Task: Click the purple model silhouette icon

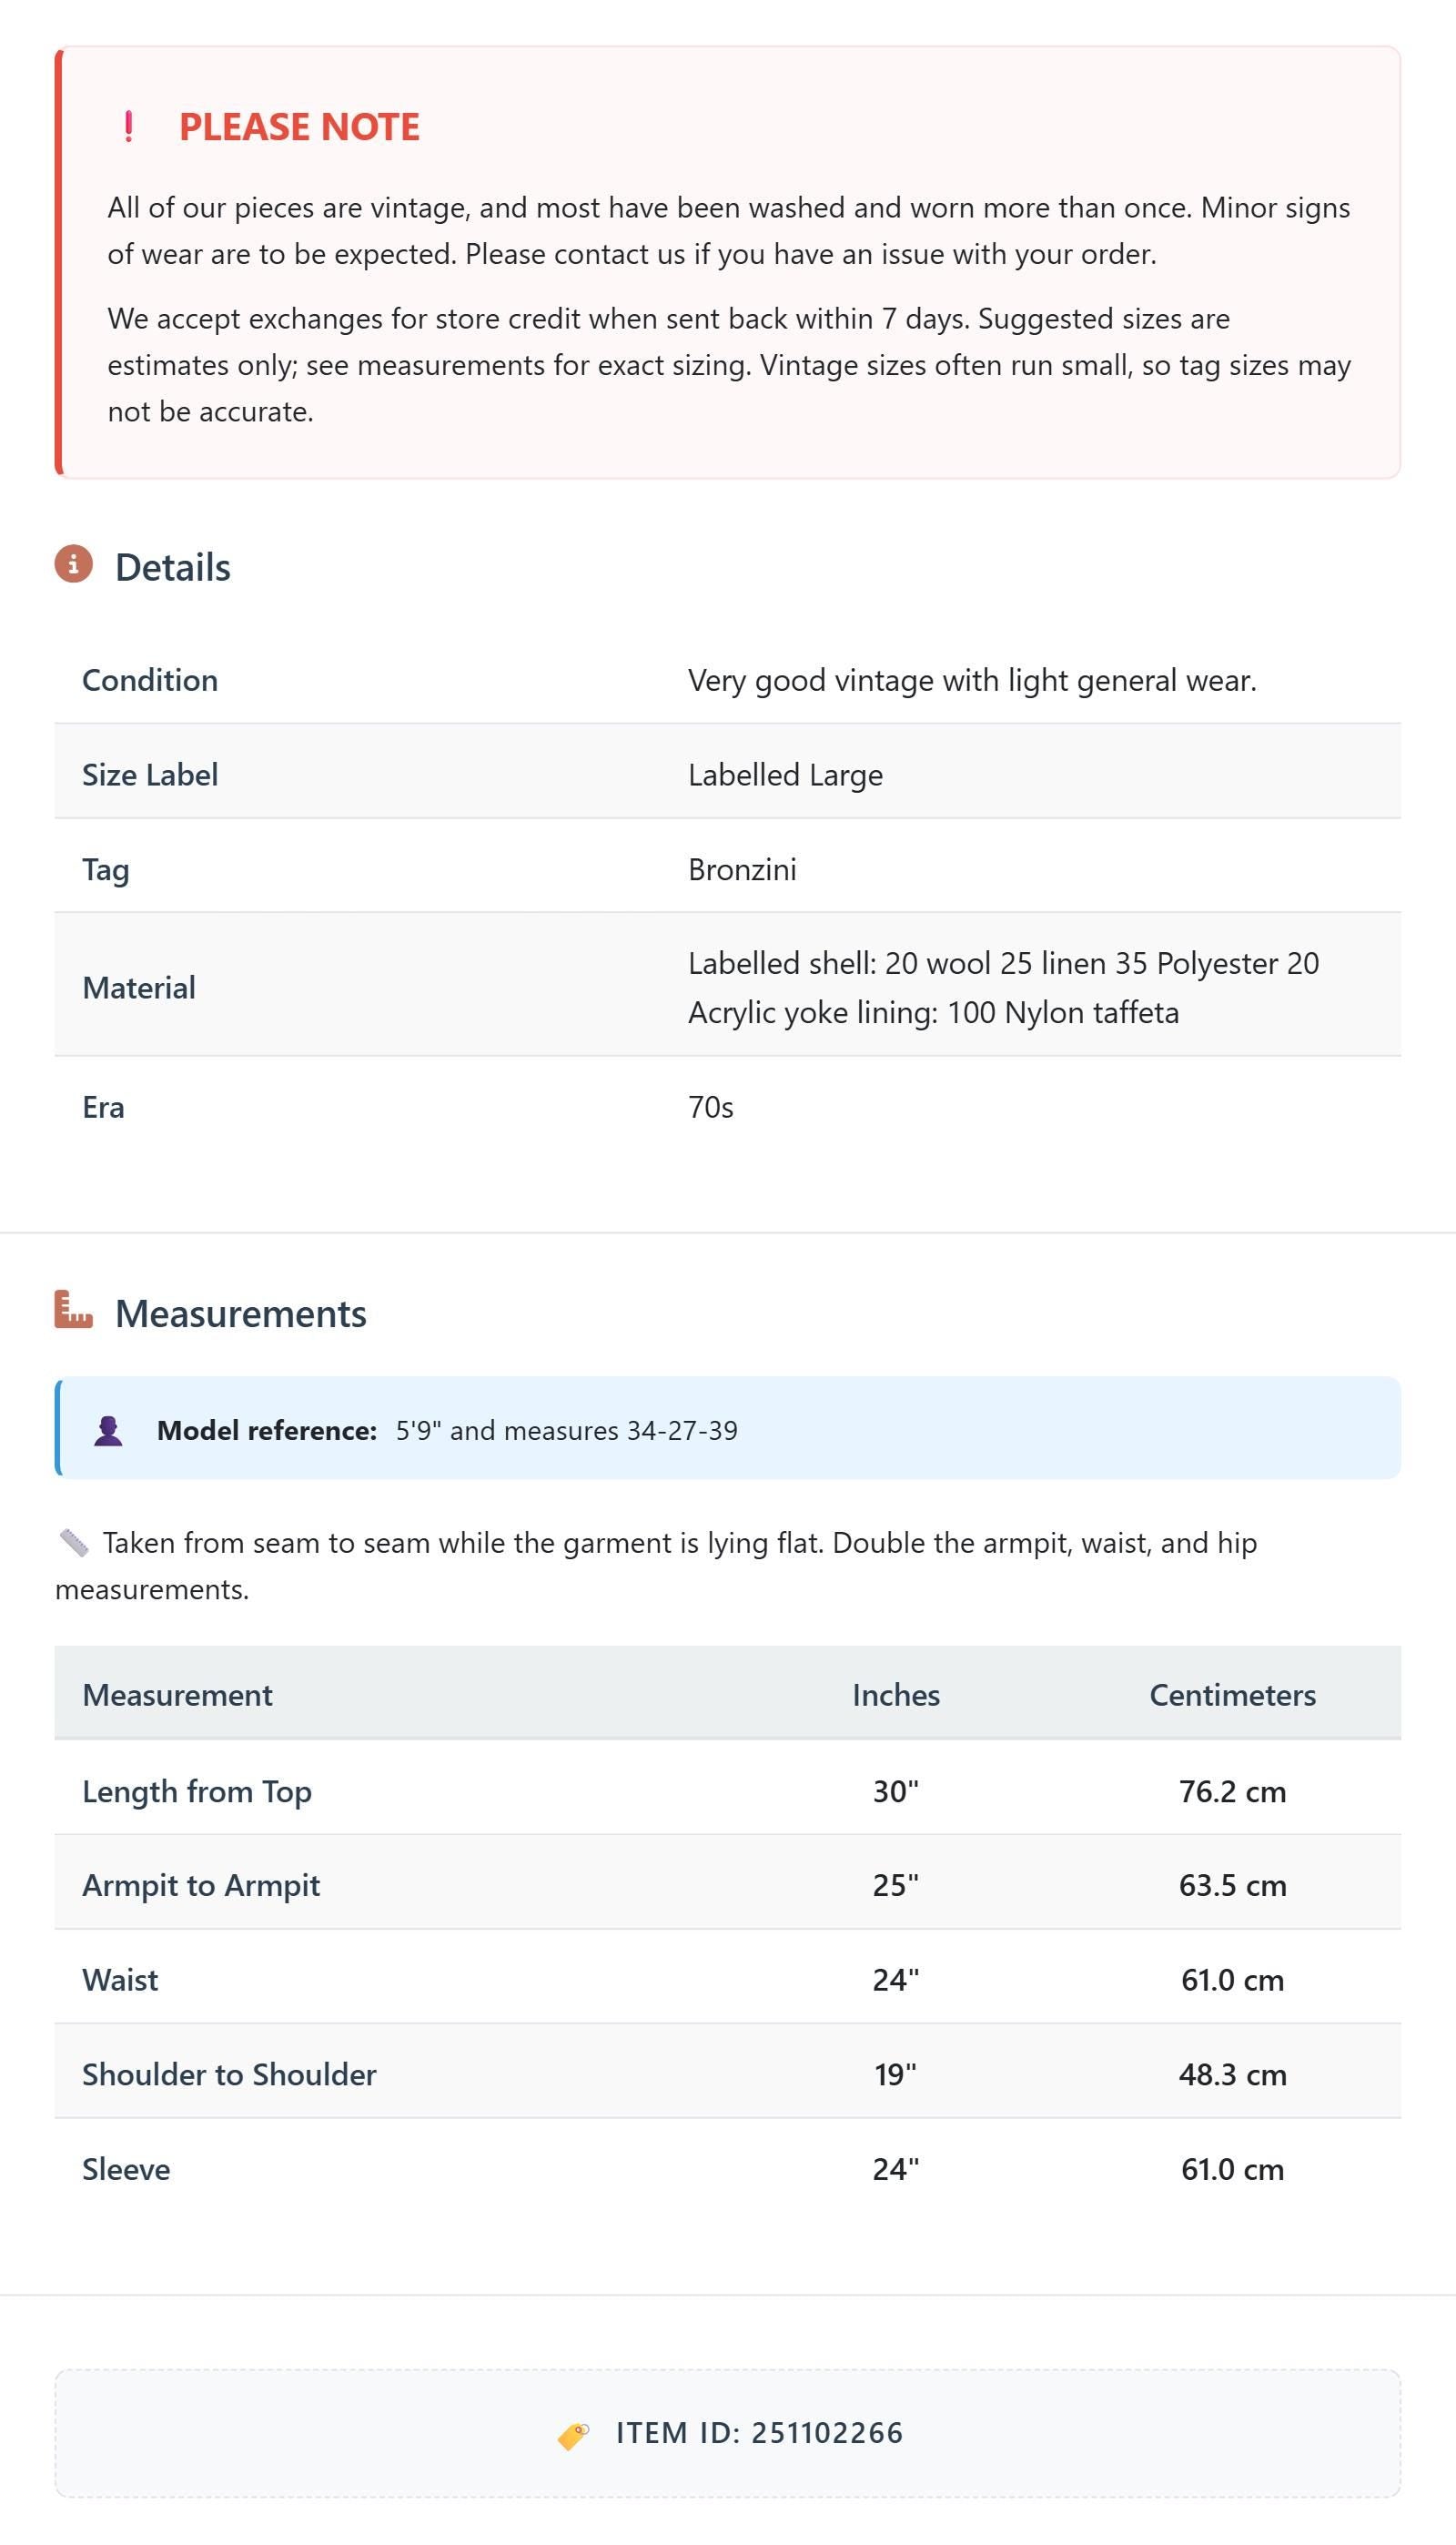Action: (108, 1430)
